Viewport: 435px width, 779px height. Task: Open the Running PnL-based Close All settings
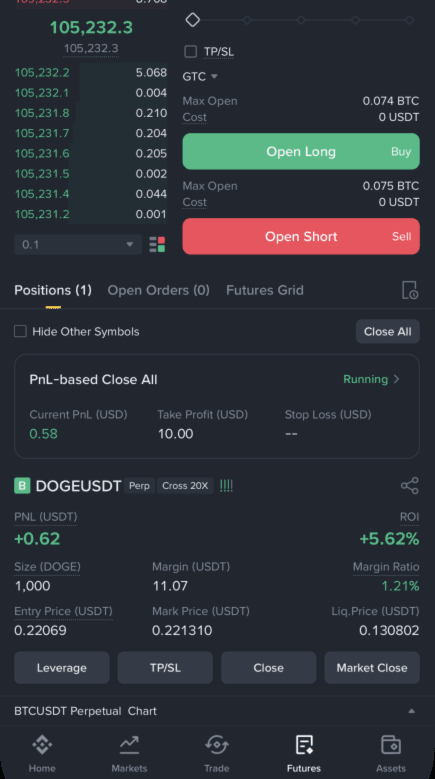(371, 379)
